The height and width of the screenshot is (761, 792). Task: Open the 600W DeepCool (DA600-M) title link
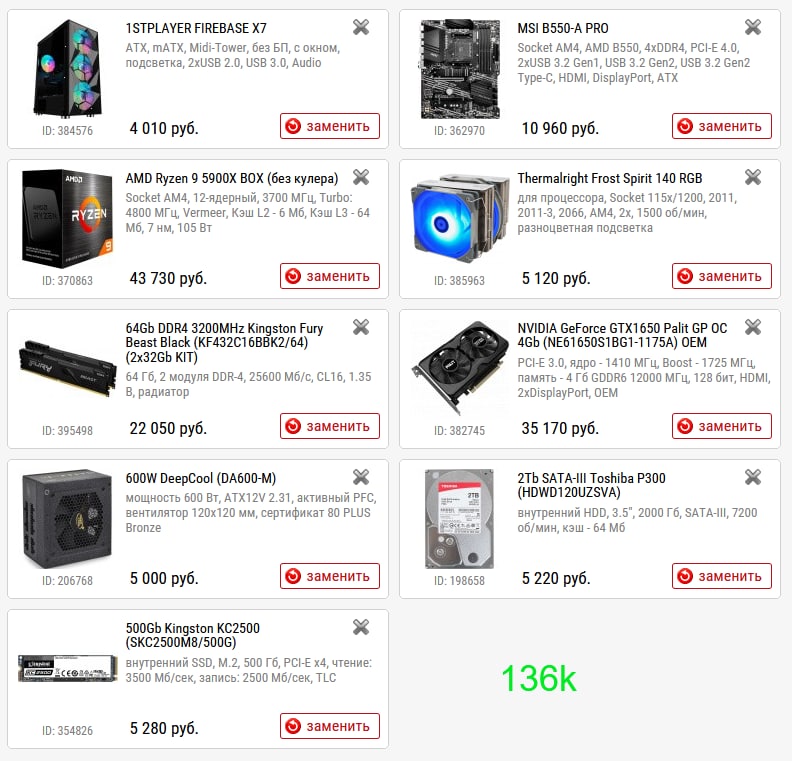201,478
